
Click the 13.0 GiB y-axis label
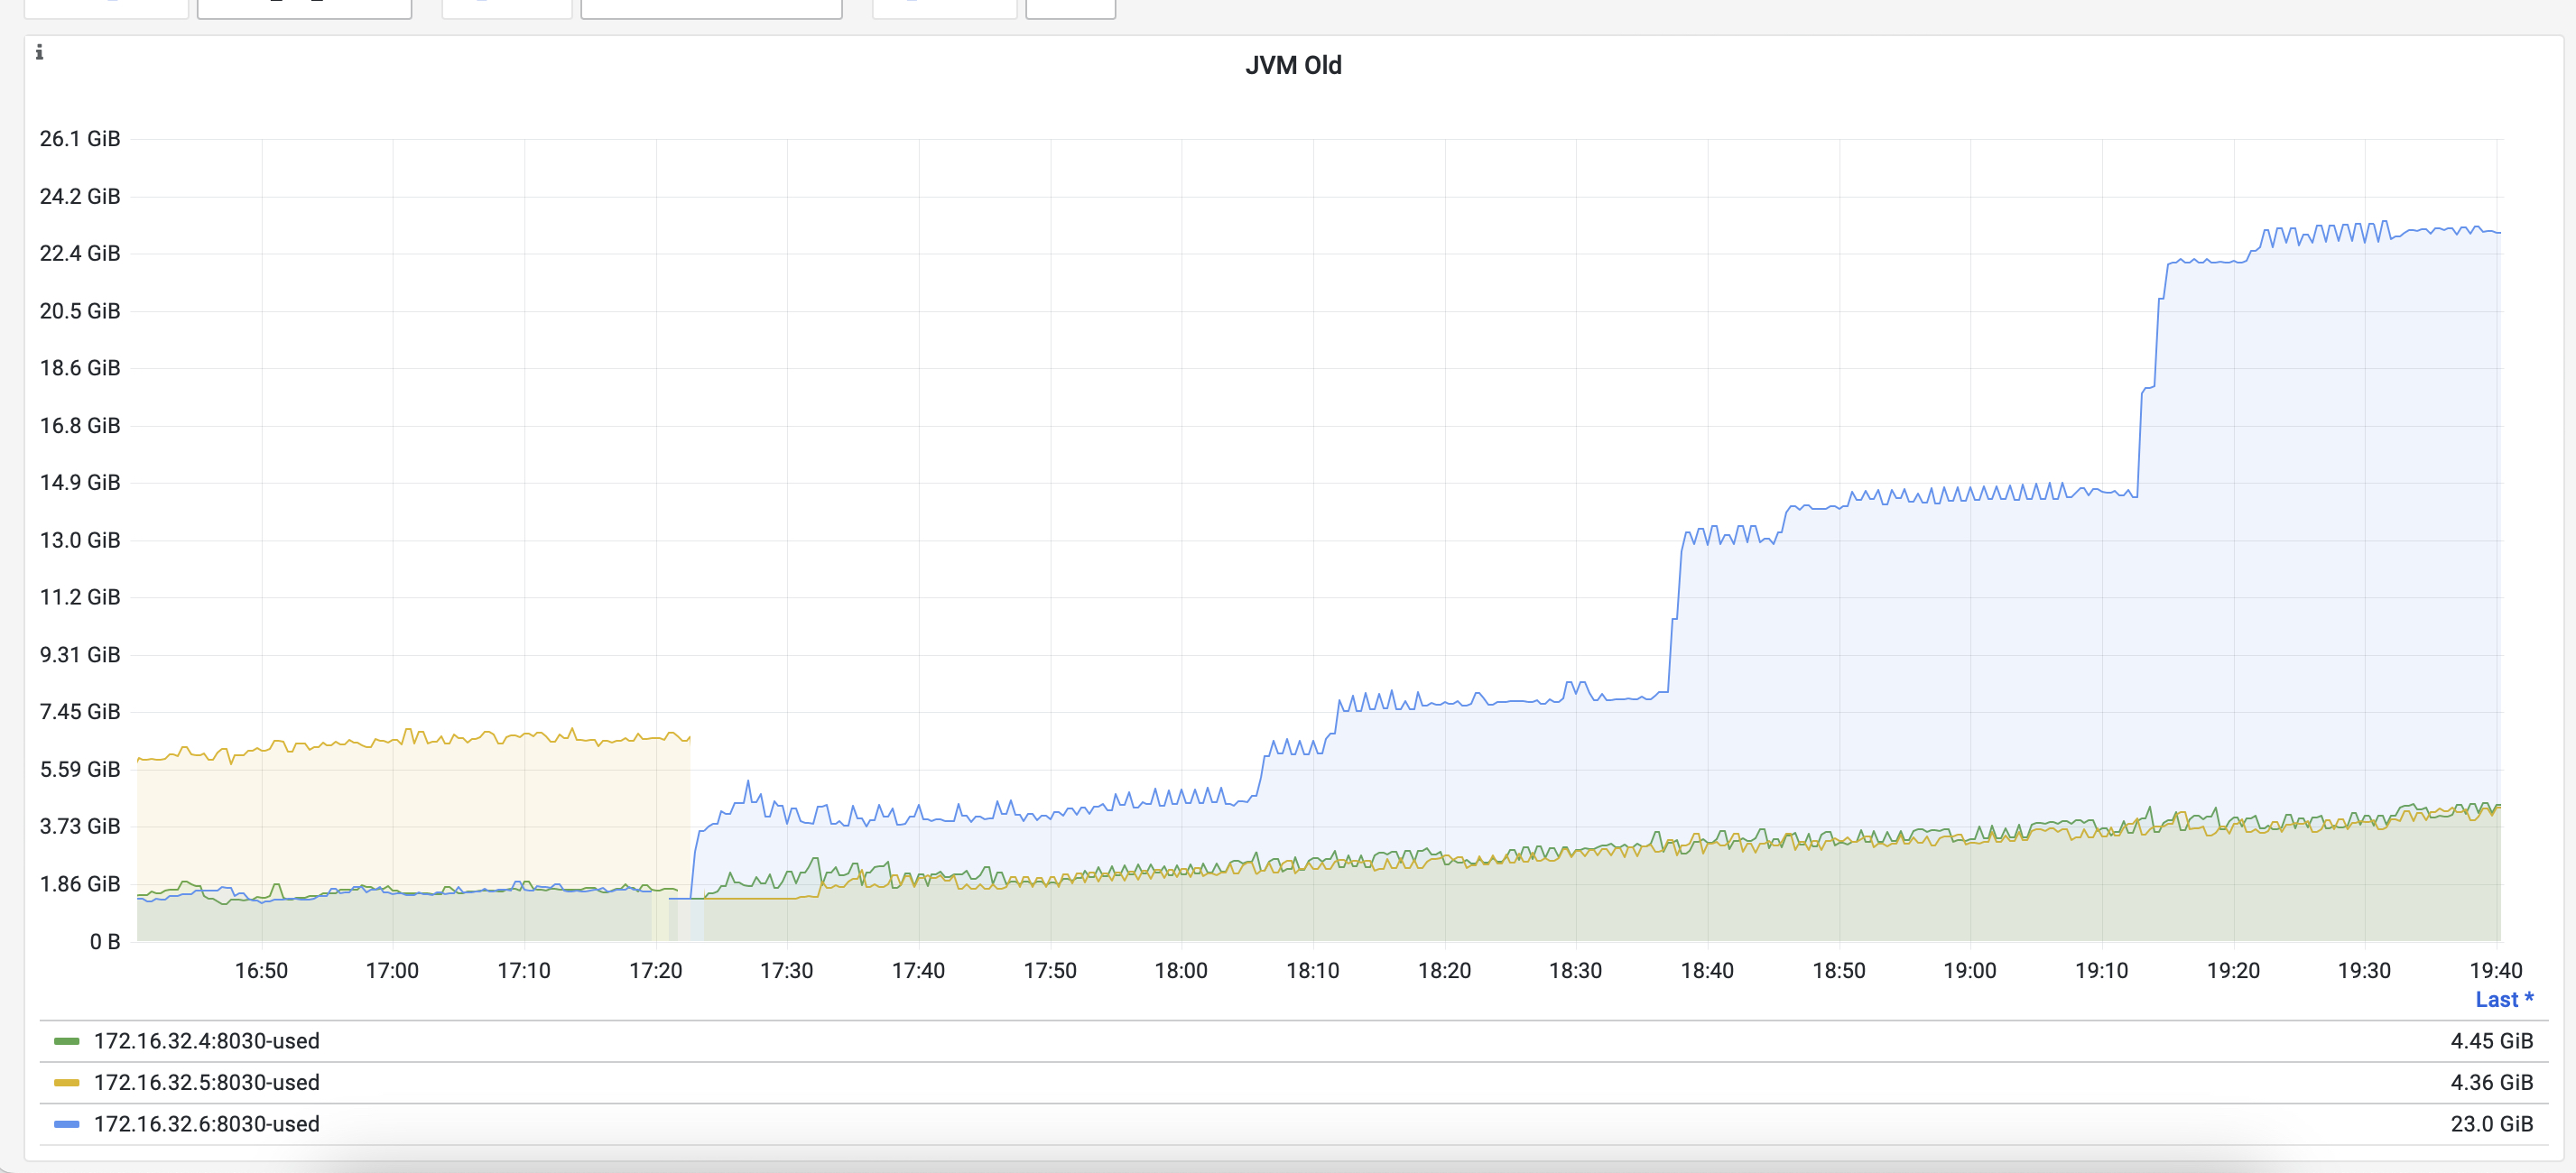[80, 540]
